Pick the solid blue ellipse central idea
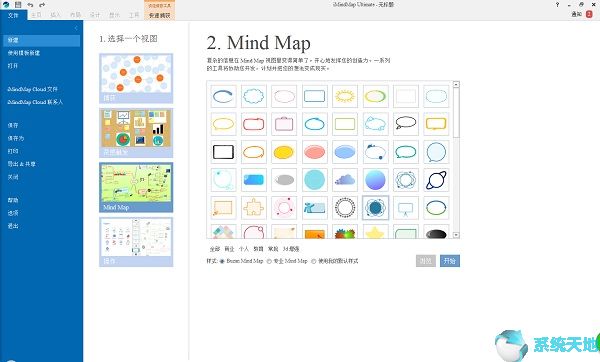 tap(345, 152)
